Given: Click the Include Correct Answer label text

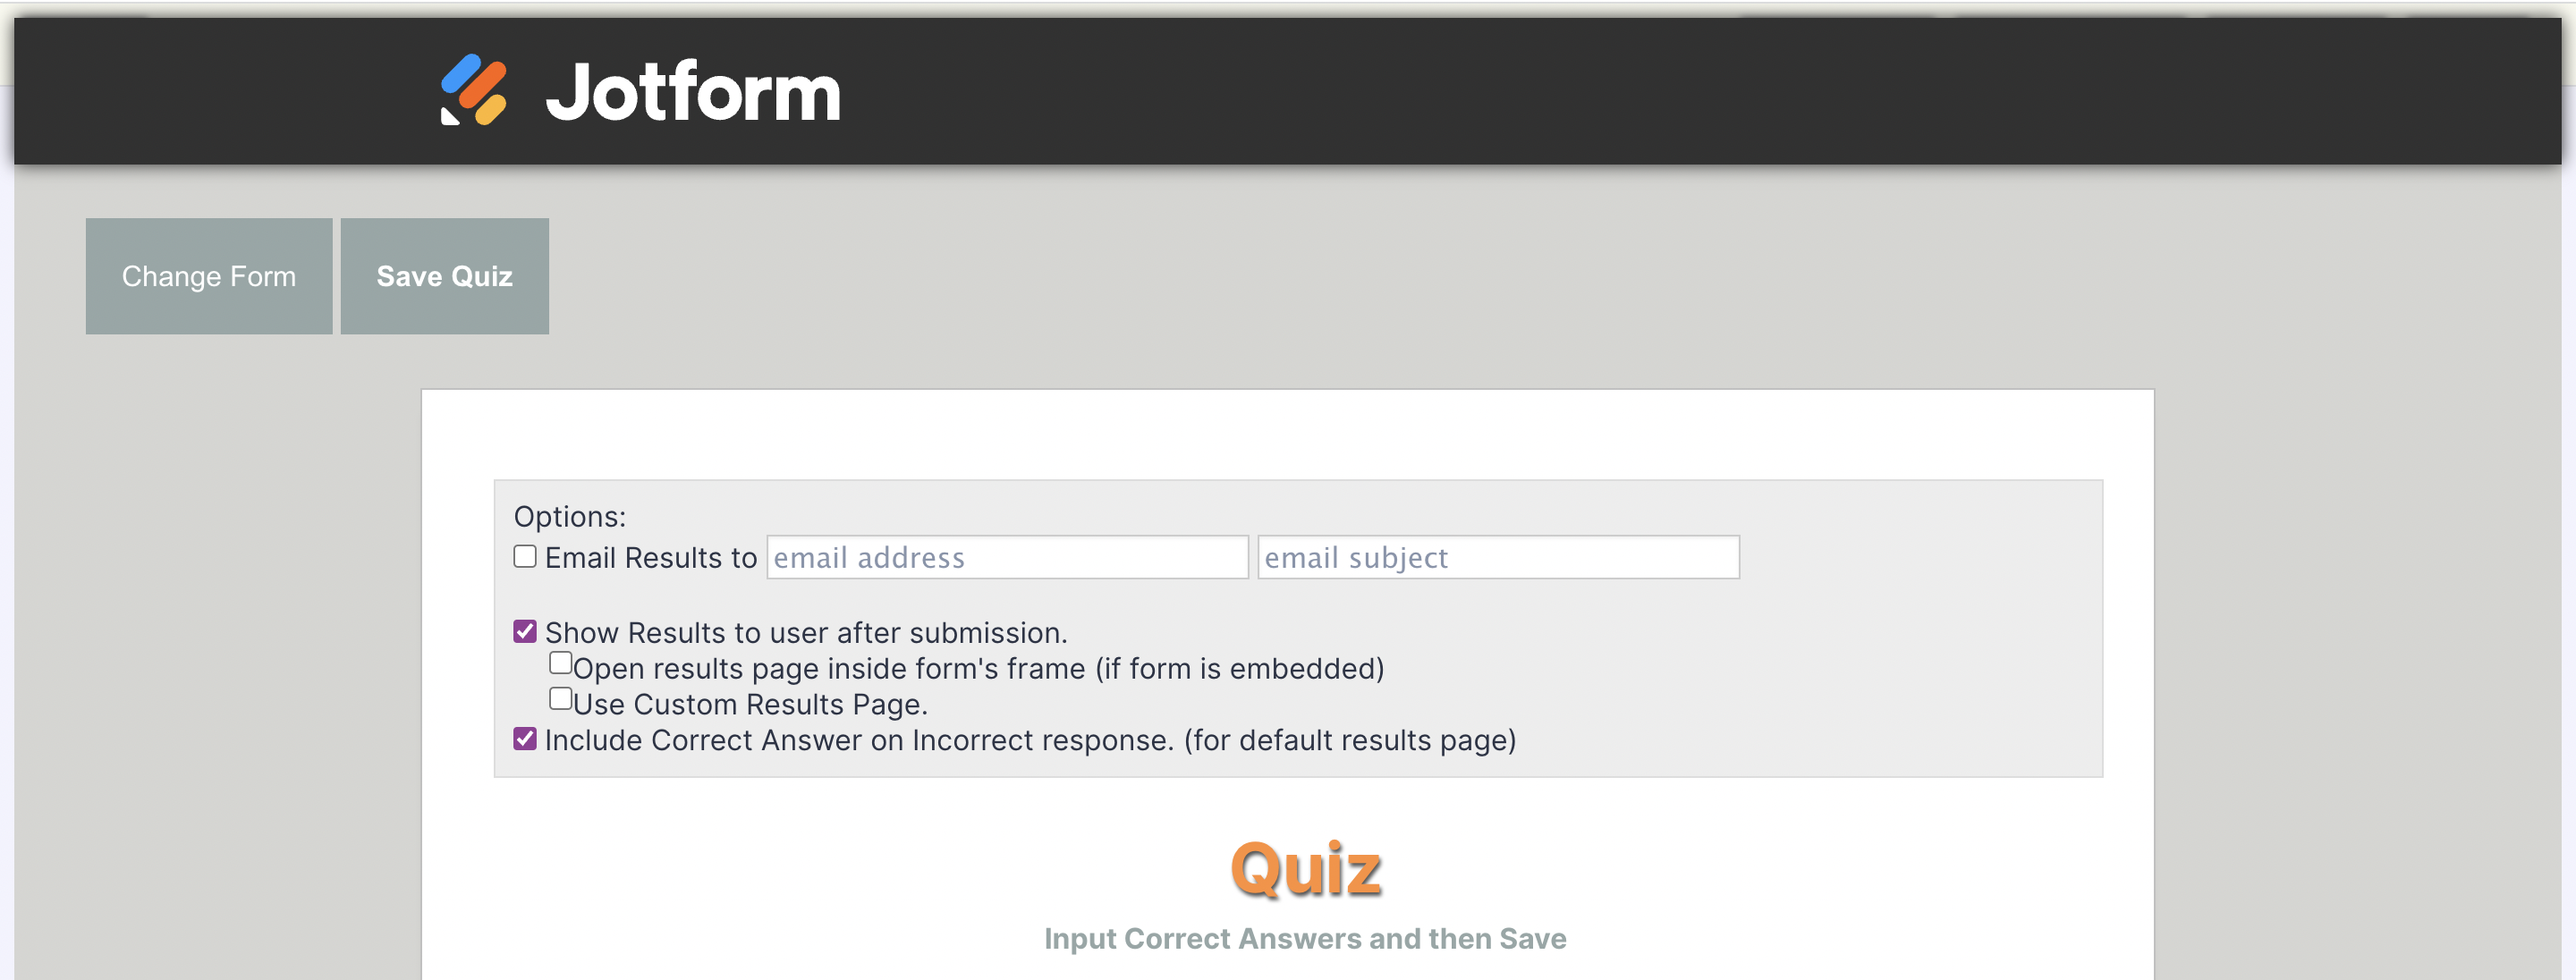Looking at the screenshot, I should tap(1030, 740).
